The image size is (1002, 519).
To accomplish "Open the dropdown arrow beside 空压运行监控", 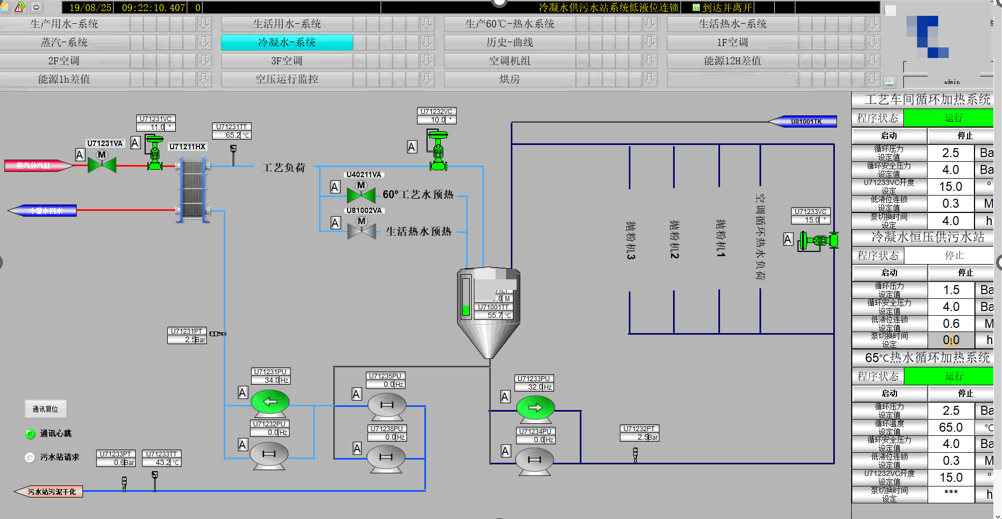I will [x=427, y=79].
